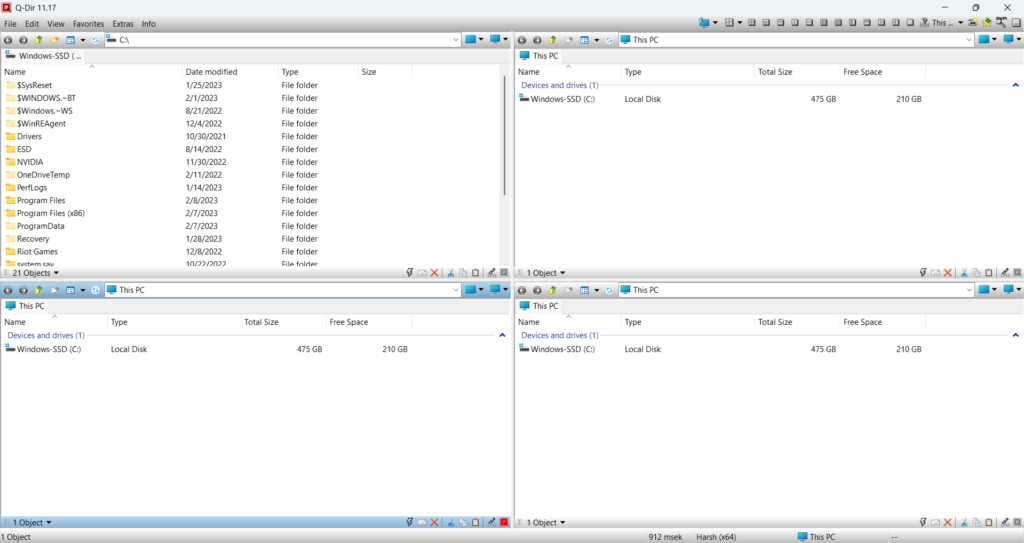Sort by Date modified column header

(x=211, y=72)
